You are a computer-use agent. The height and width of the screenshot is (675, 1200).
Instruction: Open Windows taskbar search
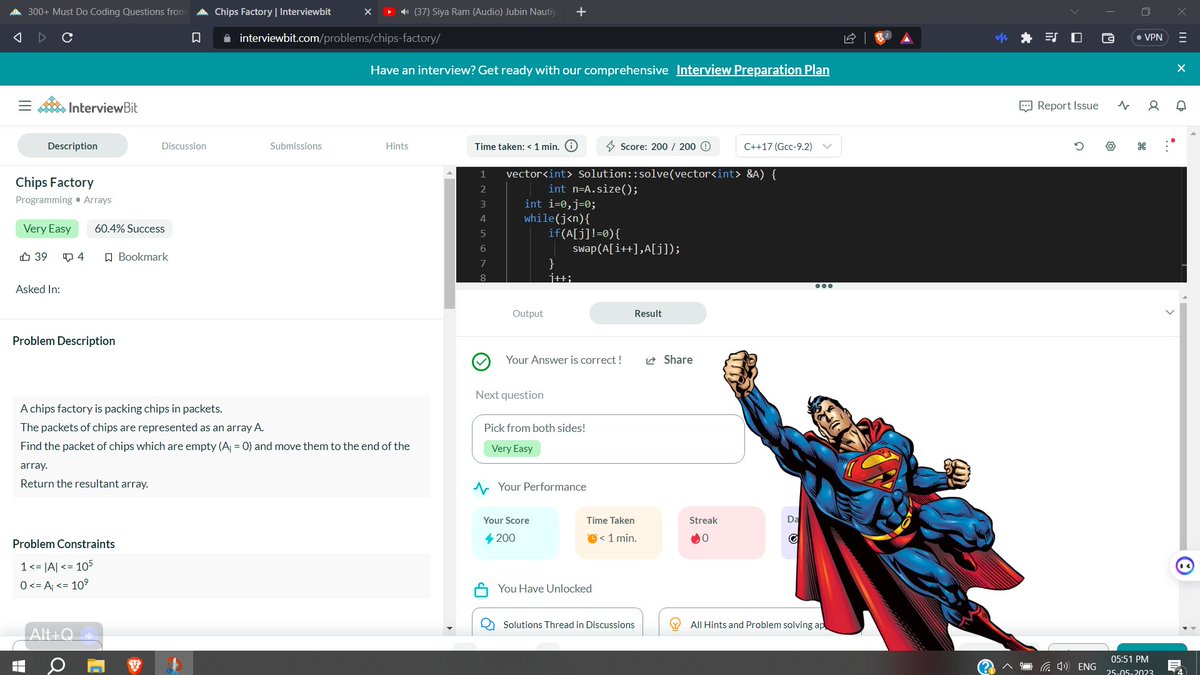pyautogui.click(x=56, y=664)
